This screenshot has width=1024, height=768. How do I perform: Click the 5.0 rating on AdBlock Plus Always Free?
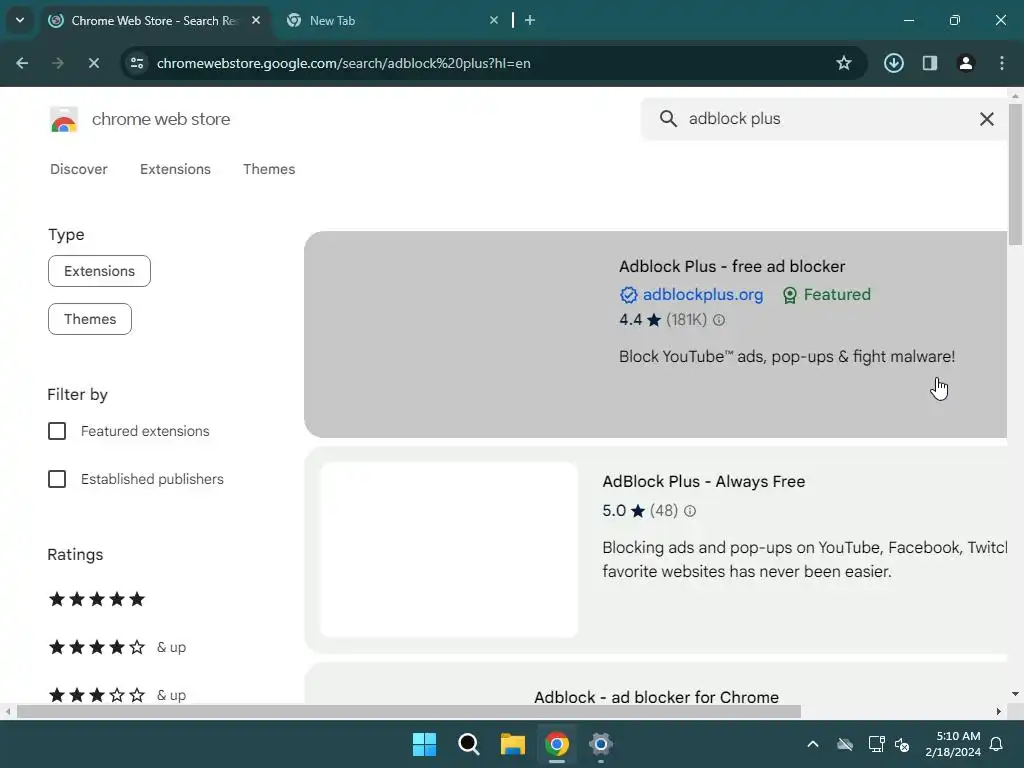[614, 511]
